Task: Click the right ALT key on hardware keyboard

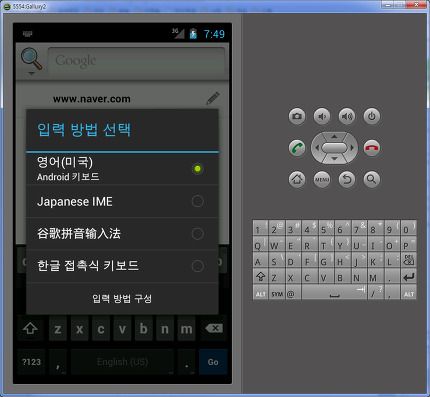Action: [409, 293]
